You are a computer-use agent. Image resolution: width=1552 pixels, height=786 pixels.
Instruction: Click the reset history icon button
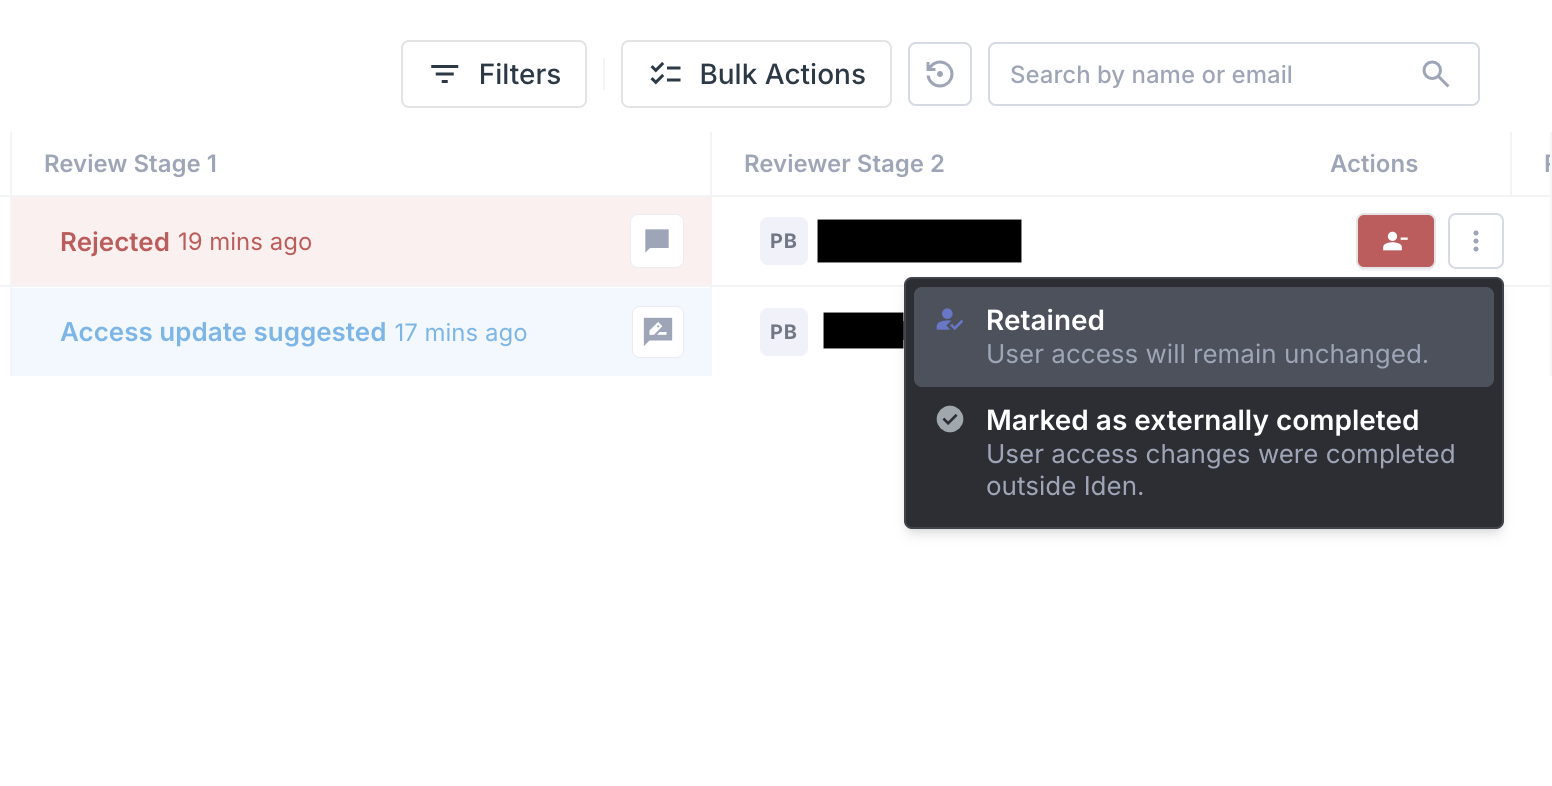(939, 74)
